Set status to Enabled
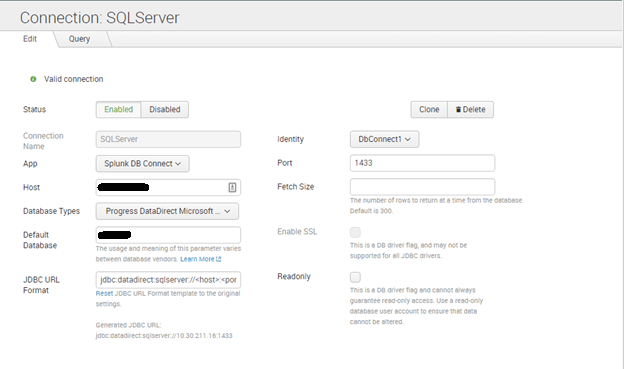 [x=119, y=109]
